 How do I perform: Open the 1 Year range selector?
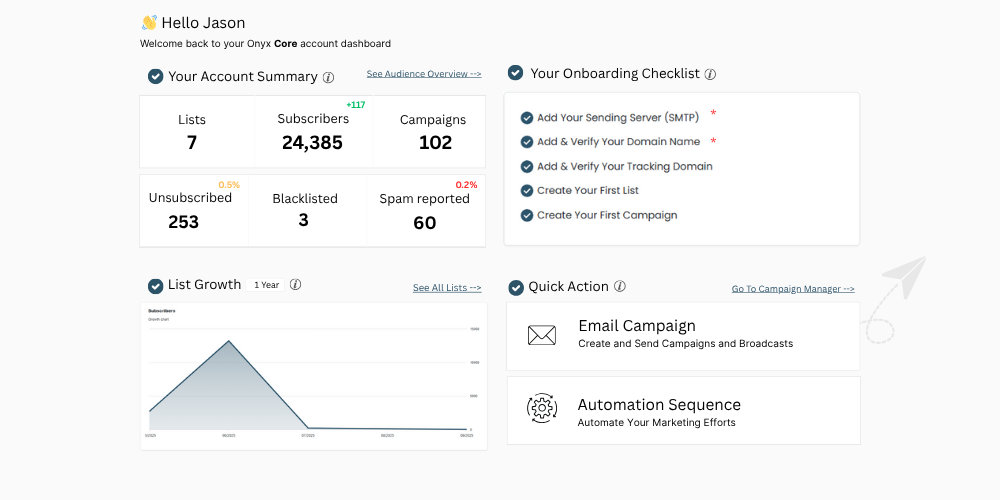266,285
